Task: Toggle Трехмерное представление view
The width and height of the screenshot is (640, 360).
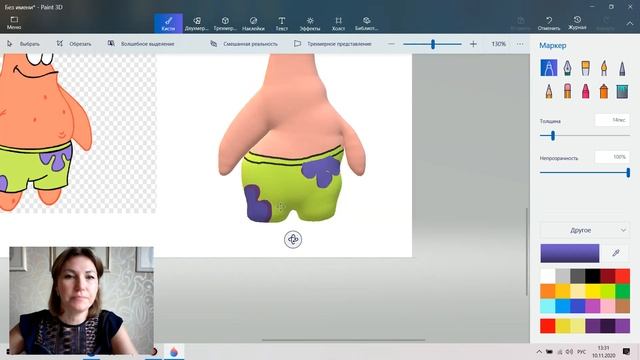Action: [x=333, y=44]
